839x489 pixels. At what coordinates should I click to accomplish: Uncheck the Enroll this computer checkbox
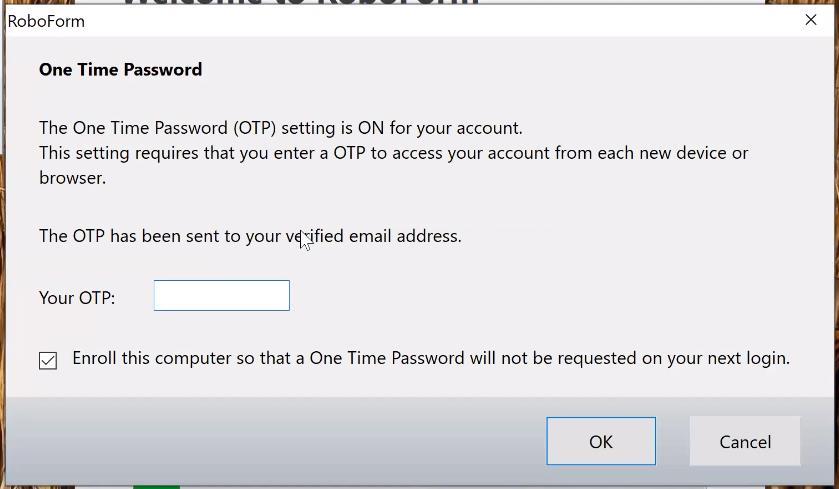[x=48, y=360]
